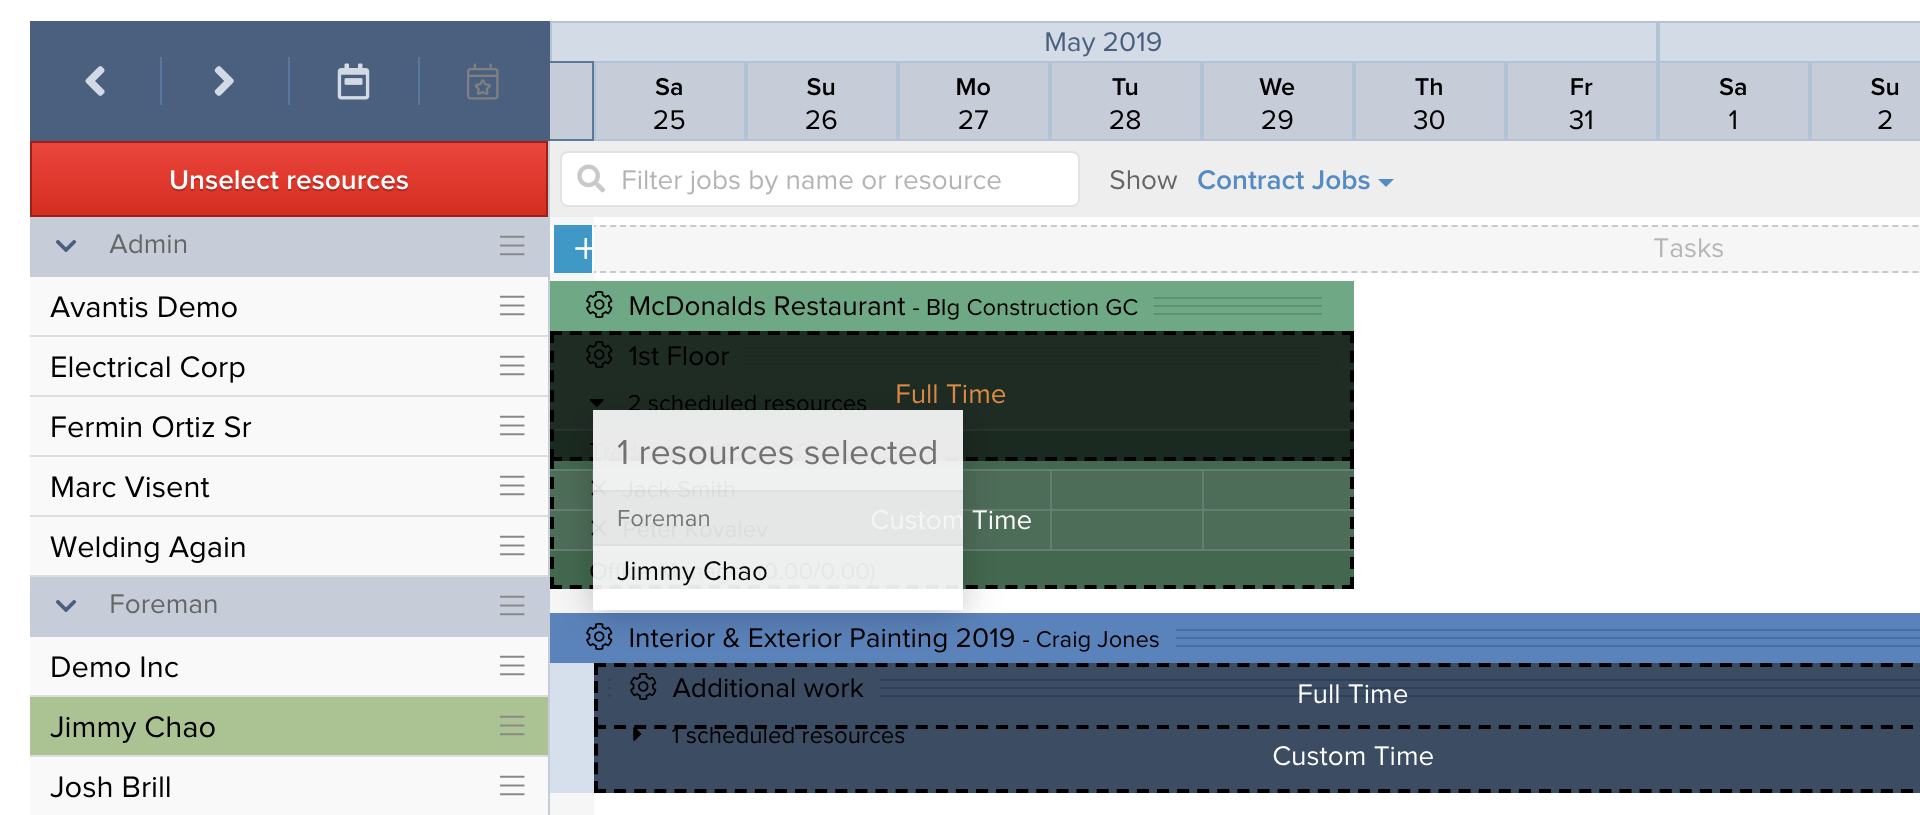This screenshot has width=1920, height=815.
Task: Open Josh Brill row menu icon
Action: pos(512,786)
